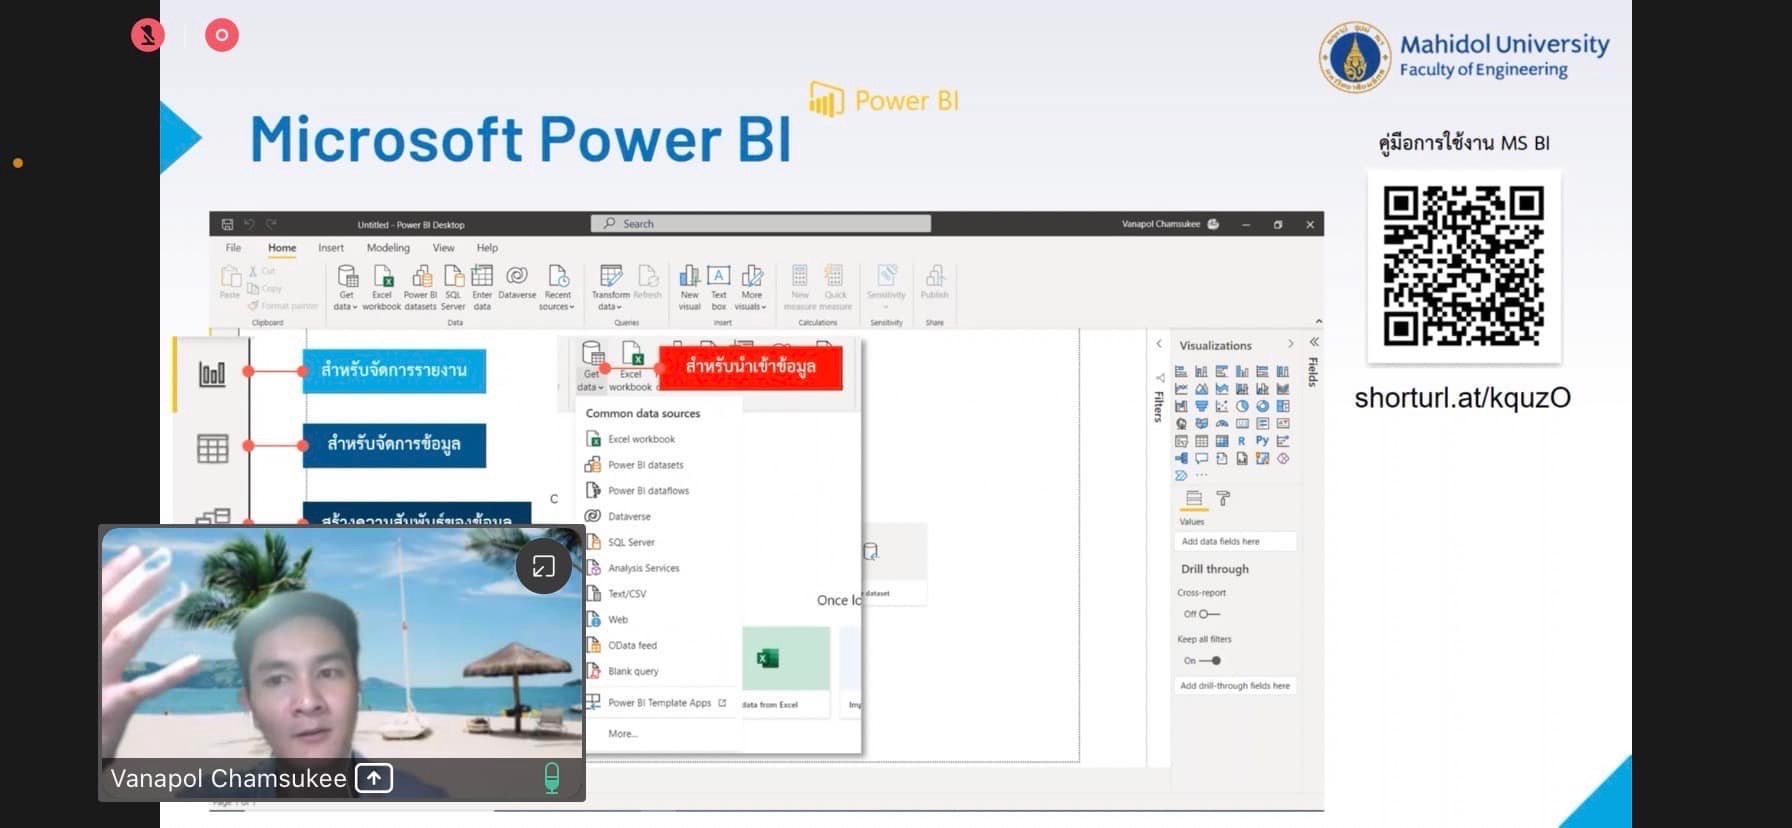Click More... at bottom of data menu
The height and width of the screenshot is (828, 1792).
[x=622, y=734]
